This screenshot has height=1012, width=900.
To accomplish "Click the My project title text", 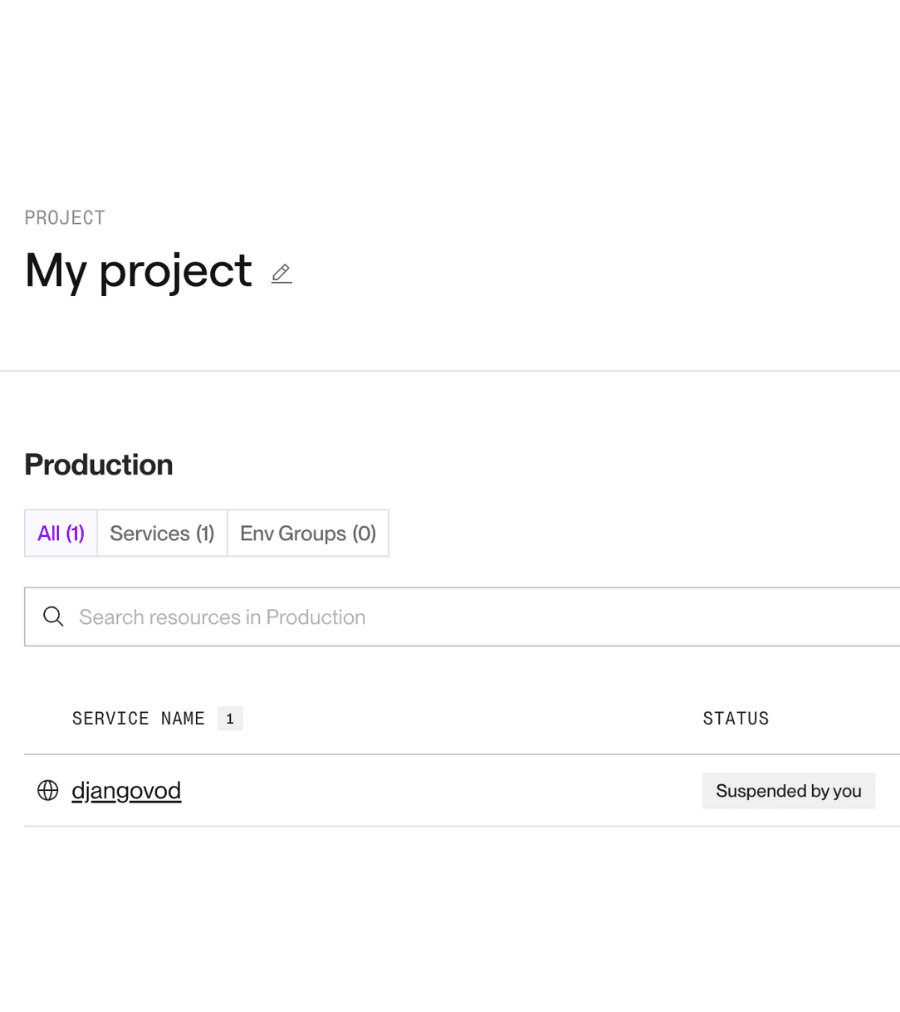I will pos(138,271).
